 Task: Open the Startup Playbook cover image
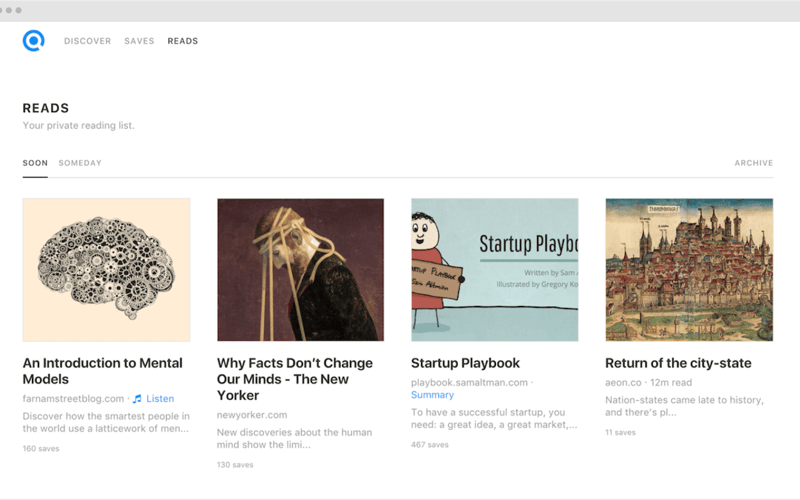[x=495, y=269]
